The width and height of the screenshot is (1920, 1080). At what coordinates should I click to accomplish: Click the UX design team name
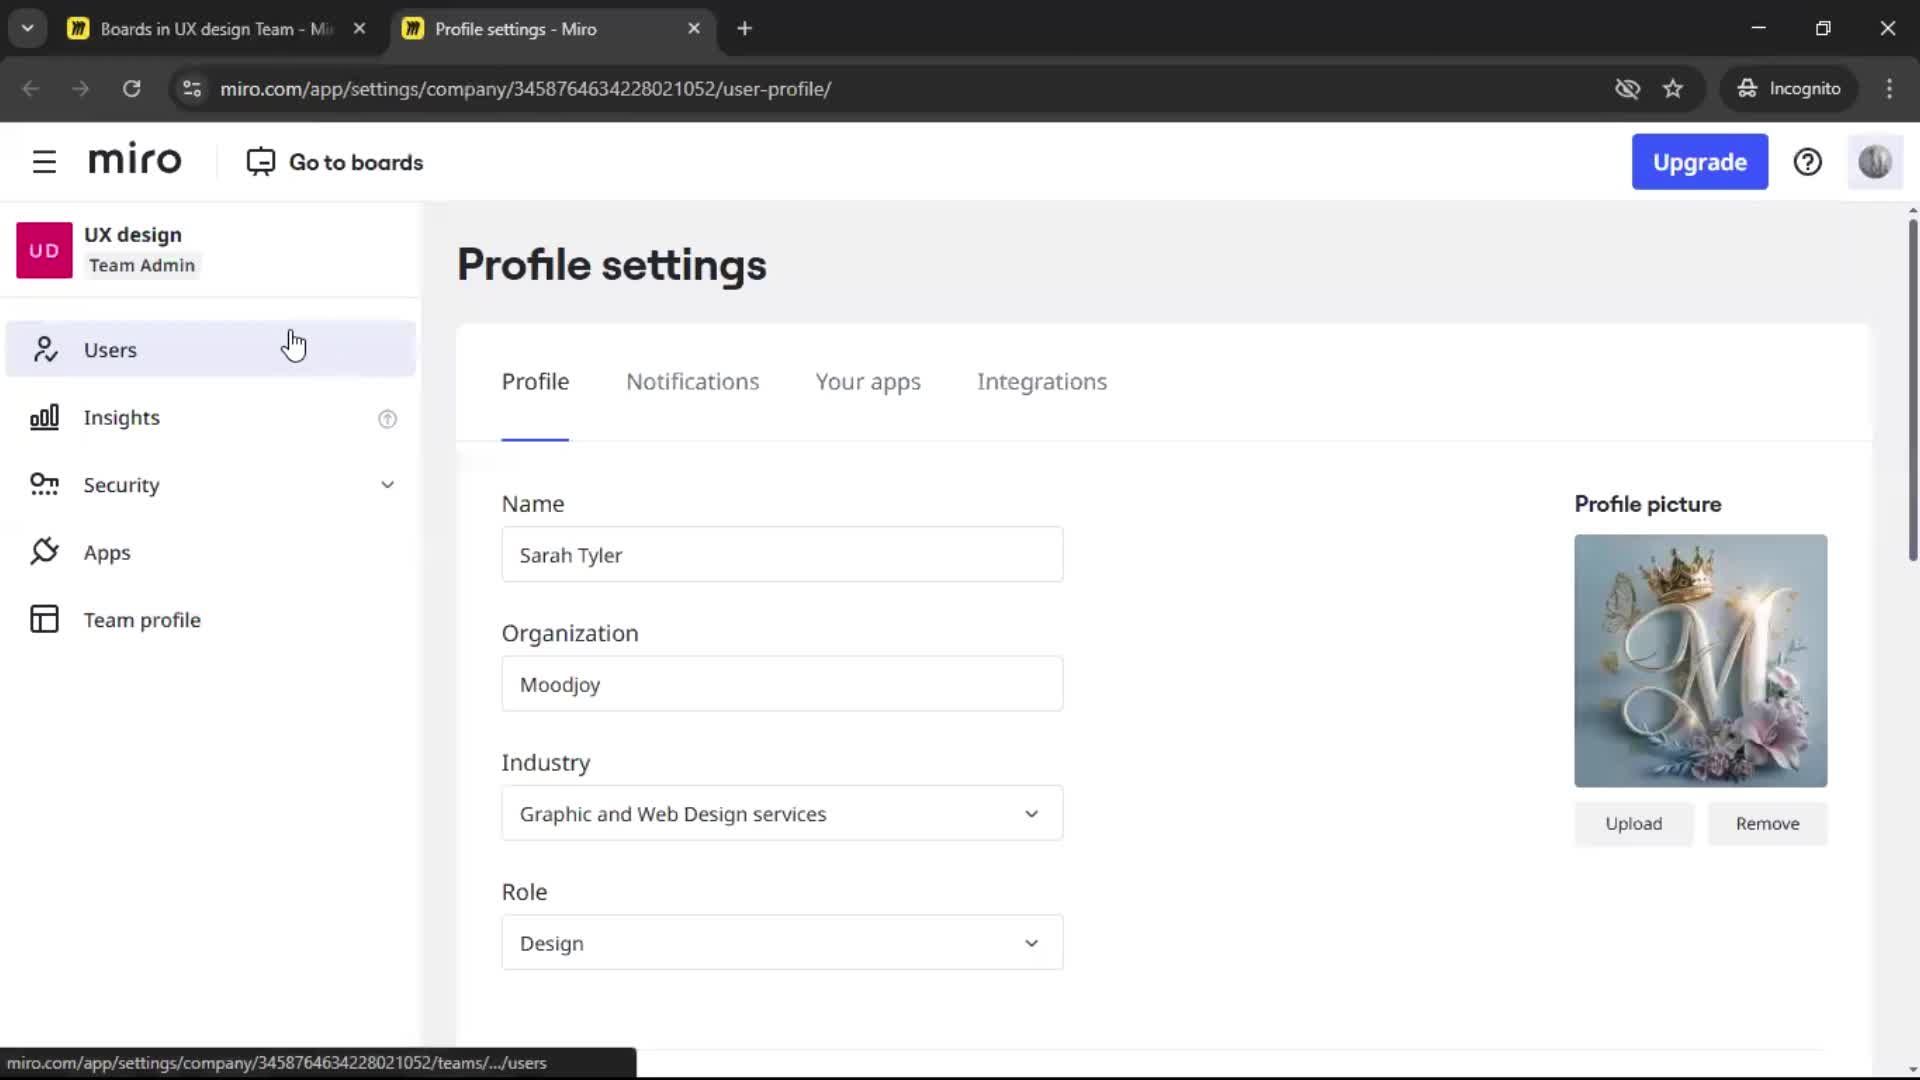coord(133,235)
